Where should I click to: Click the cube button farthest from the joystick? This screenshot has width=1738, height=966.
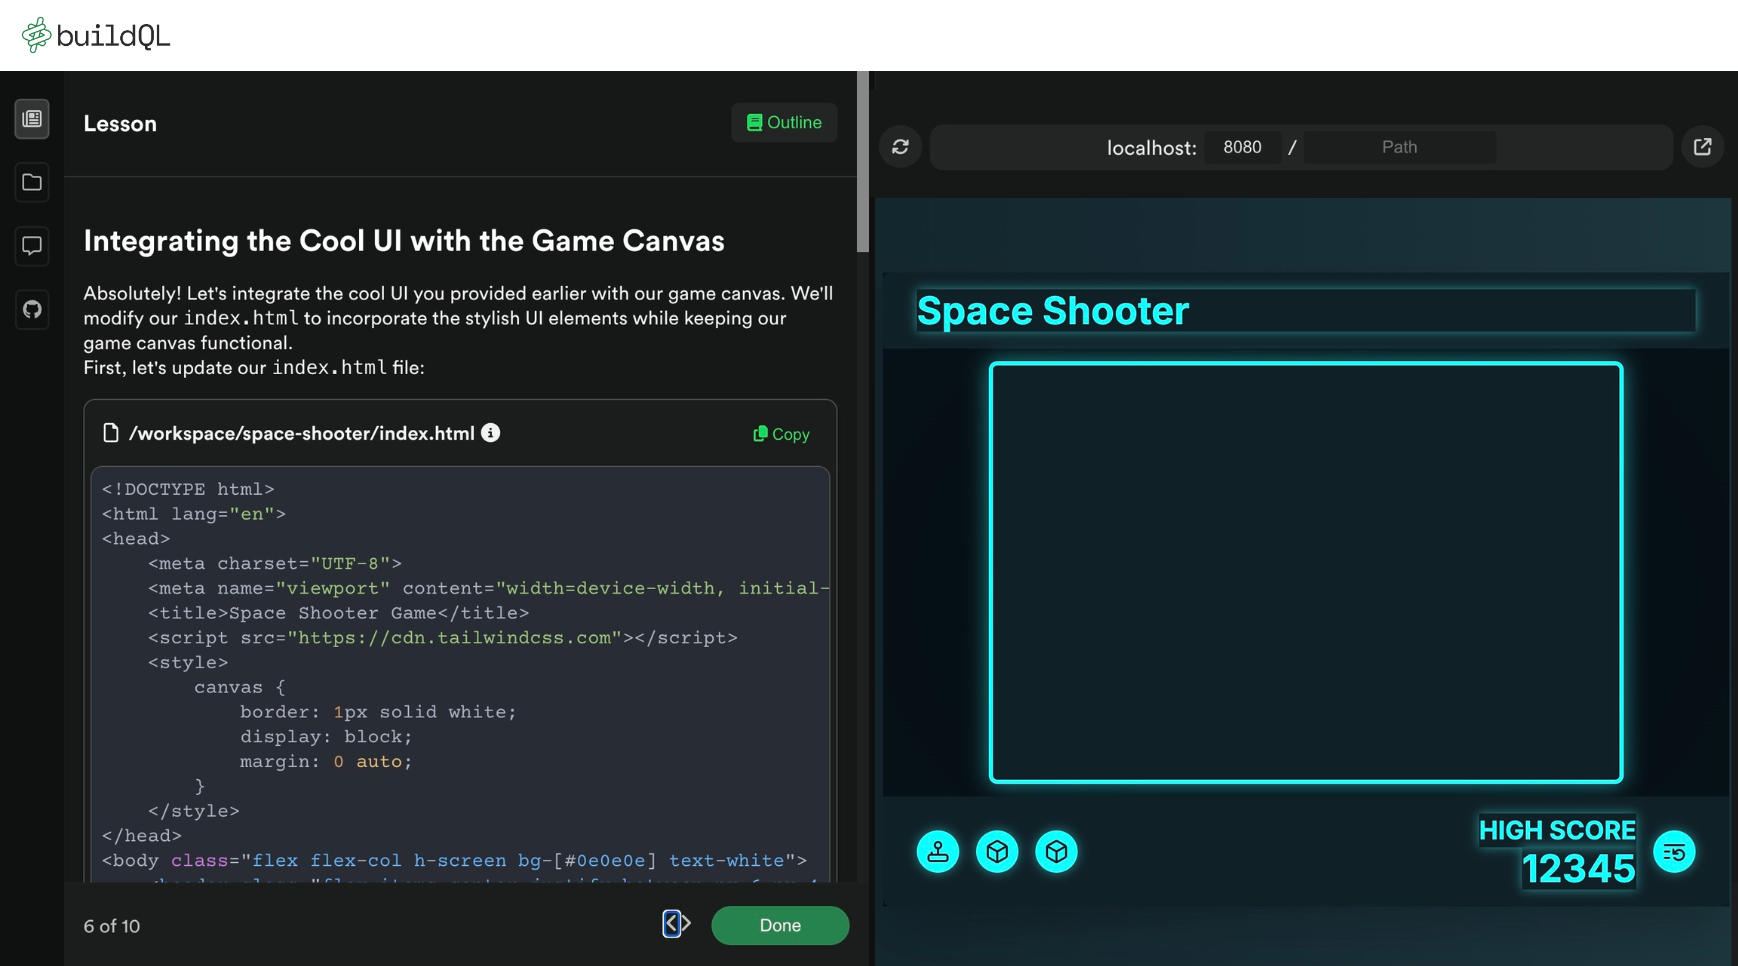[1056, 852]
